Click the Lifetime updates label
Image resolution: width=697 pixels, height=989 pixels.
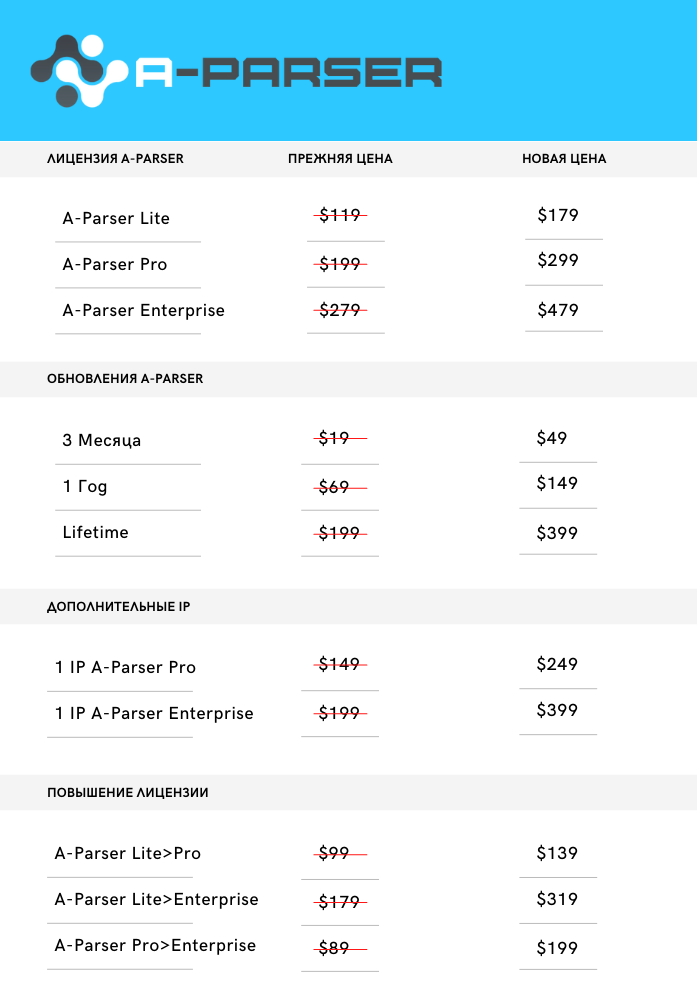click(x=95, y=532)
